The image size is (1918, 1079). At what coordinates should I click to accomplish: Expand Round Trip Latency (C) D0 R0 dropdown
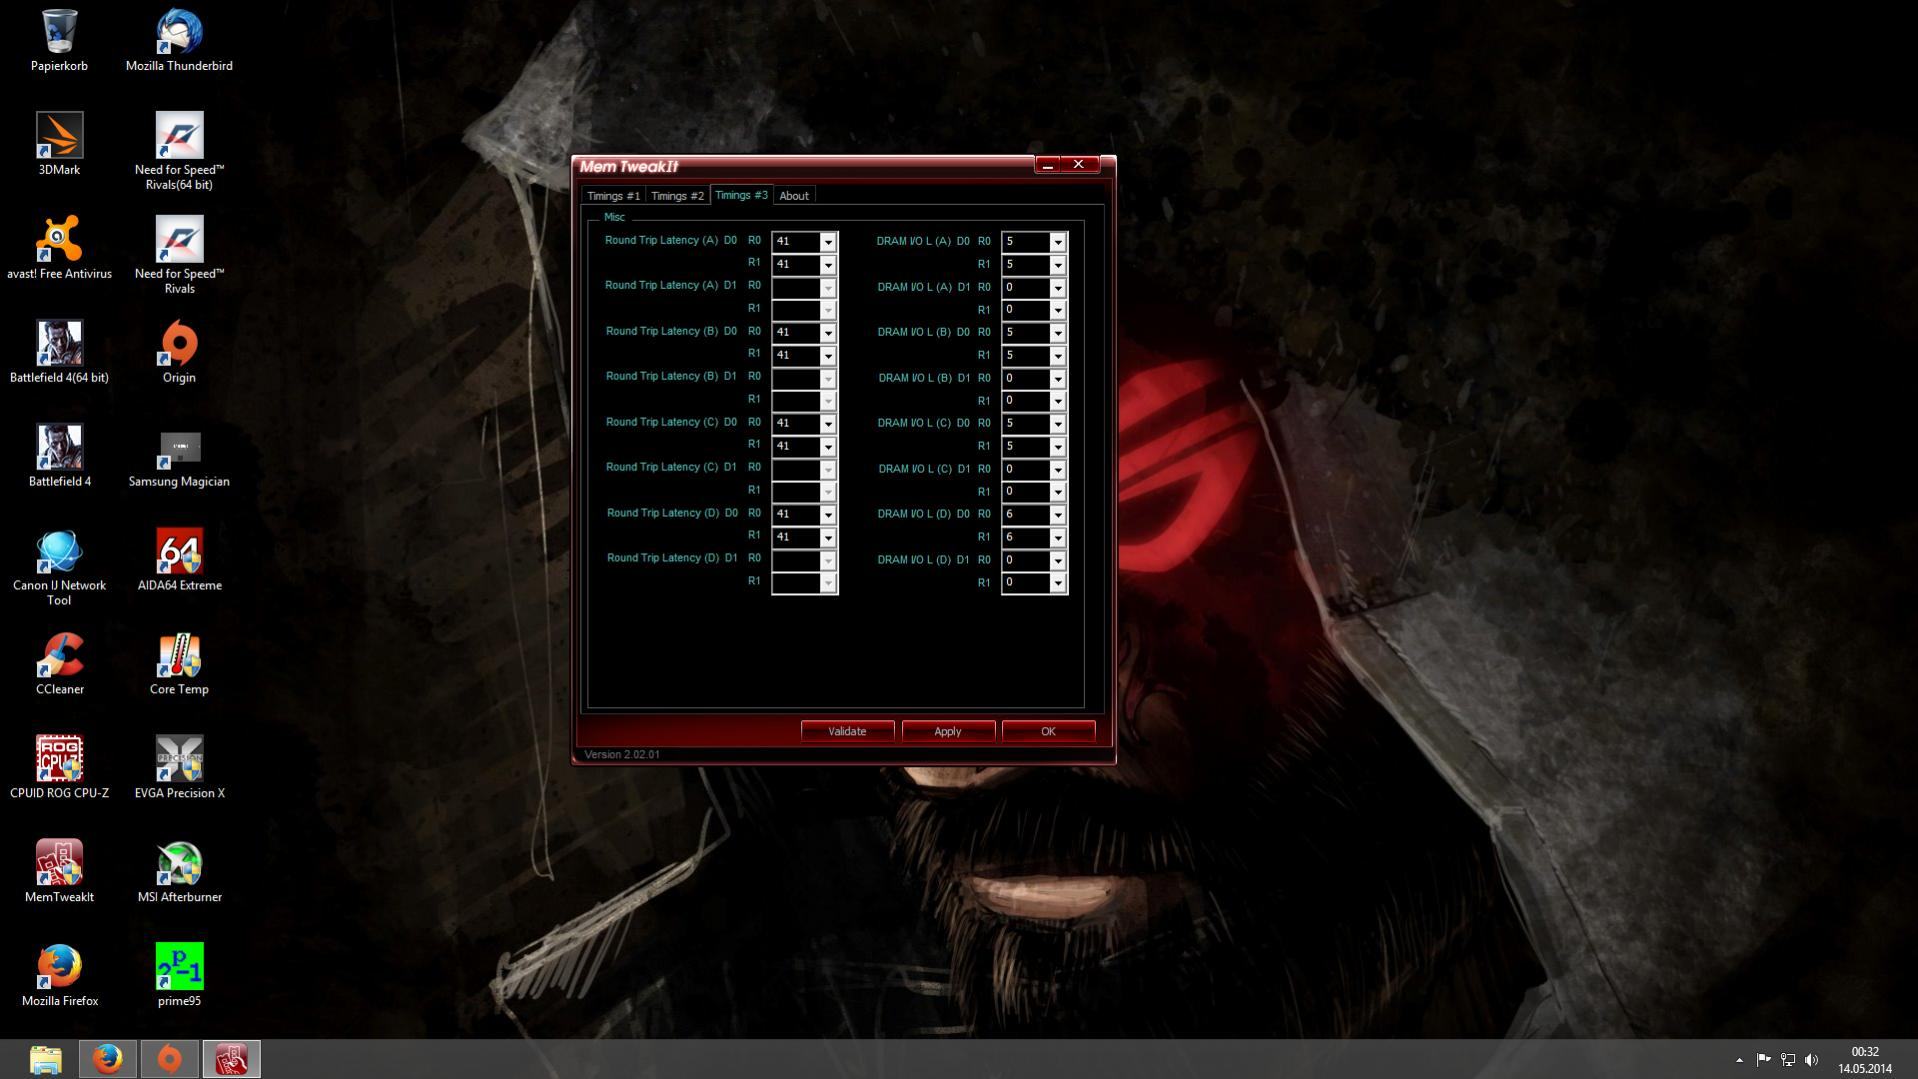click(827, 424)
